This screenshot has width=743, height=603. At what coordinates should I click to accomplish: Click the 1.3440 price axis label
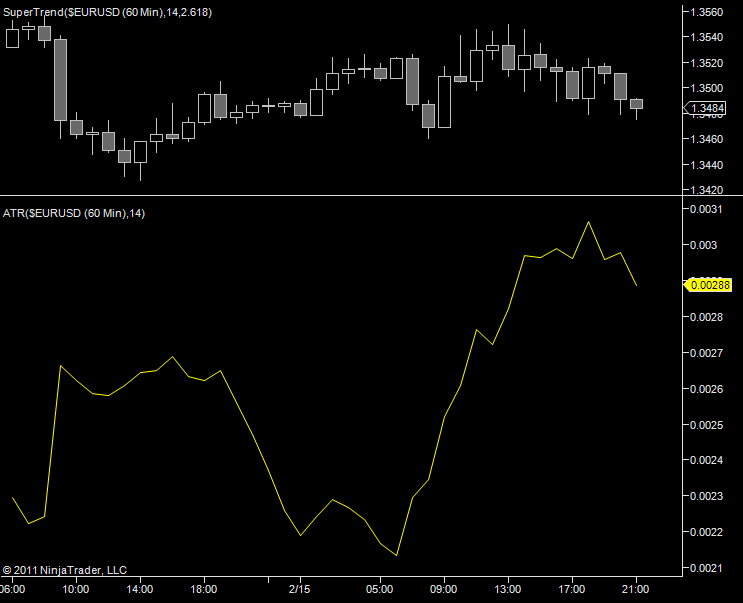[707, 165]
